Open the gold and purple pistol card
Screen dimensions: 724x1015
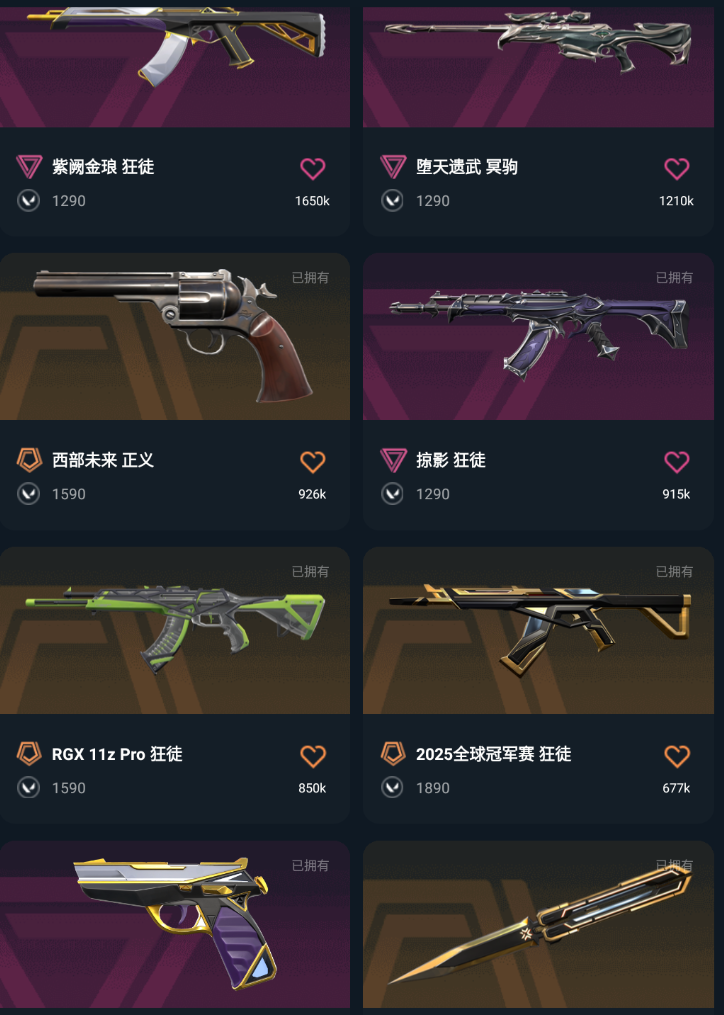click(175, 924)
